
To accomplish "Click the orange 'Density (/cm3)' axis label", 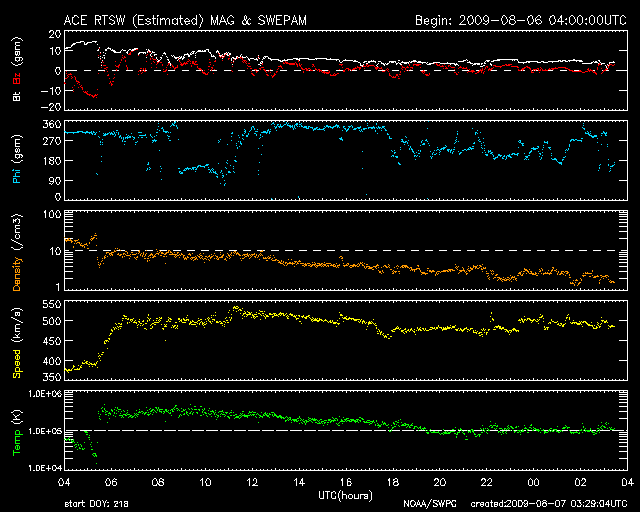I will tap(16, 252).
